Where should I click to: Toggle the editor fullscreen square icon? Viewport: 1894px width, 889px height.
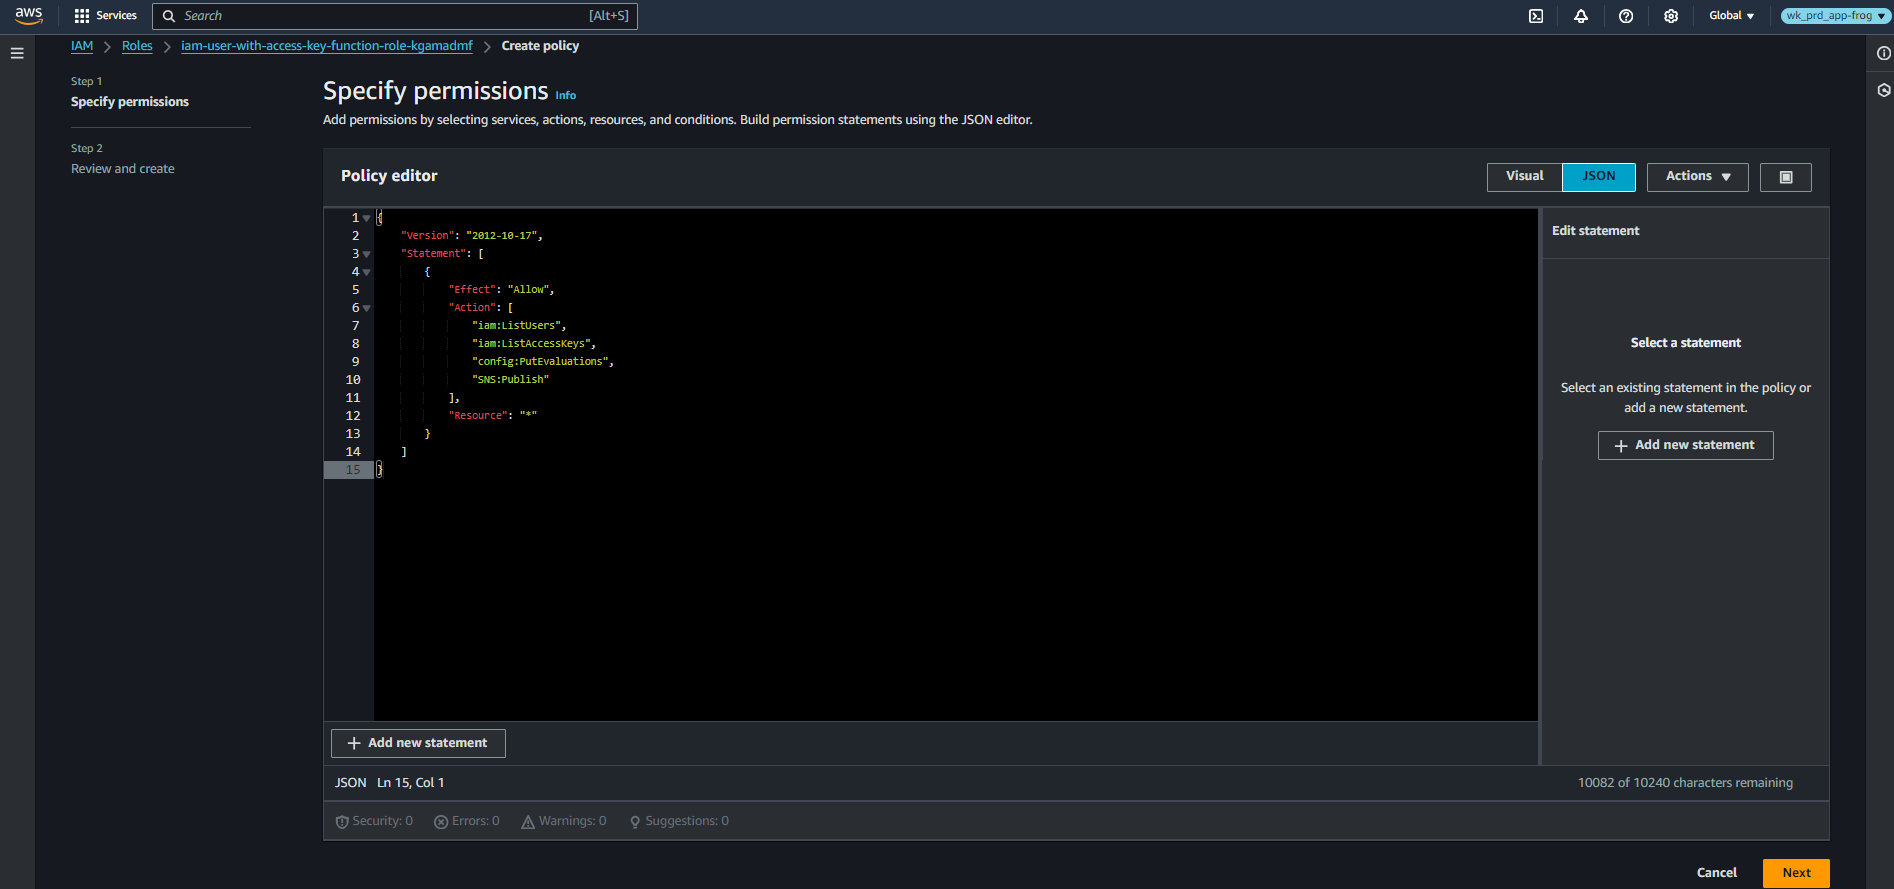click(1785, 177)
